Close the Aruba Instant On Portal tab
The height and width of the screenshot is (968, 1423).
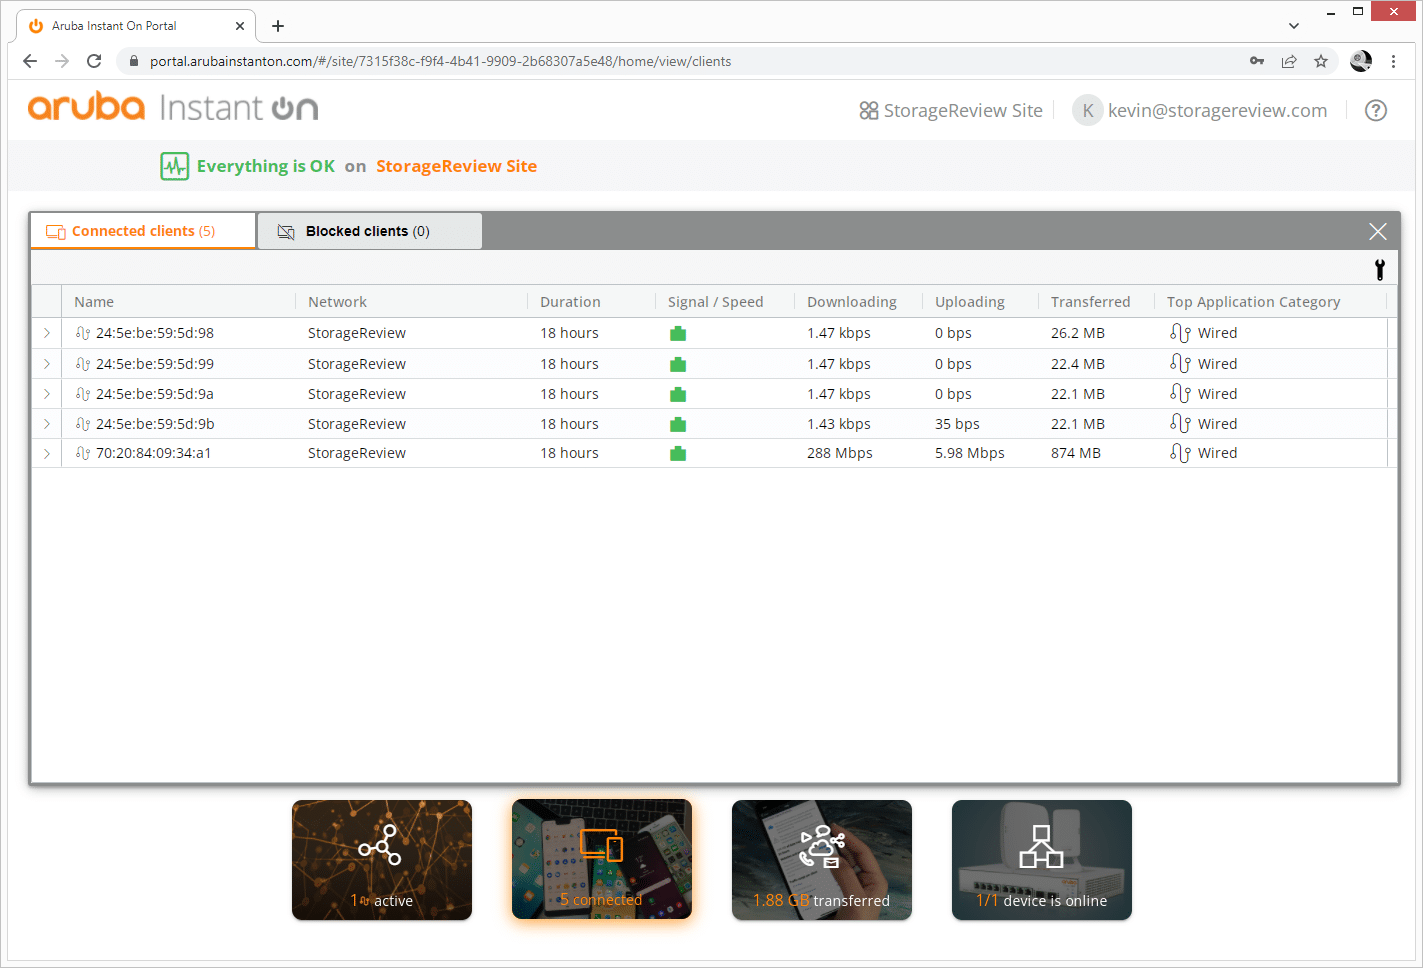[240, 26]
